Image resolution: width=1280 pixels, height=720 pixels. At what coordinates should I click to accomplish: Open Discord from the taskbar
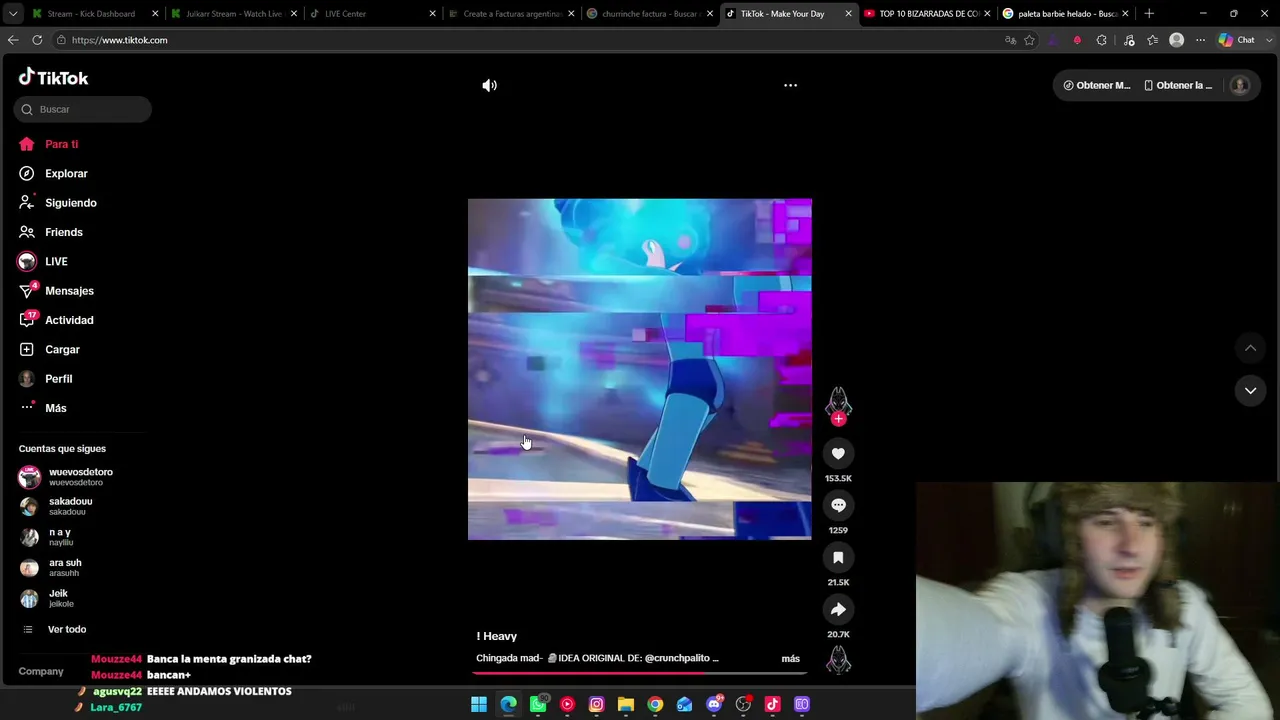(x=714, y=704)
